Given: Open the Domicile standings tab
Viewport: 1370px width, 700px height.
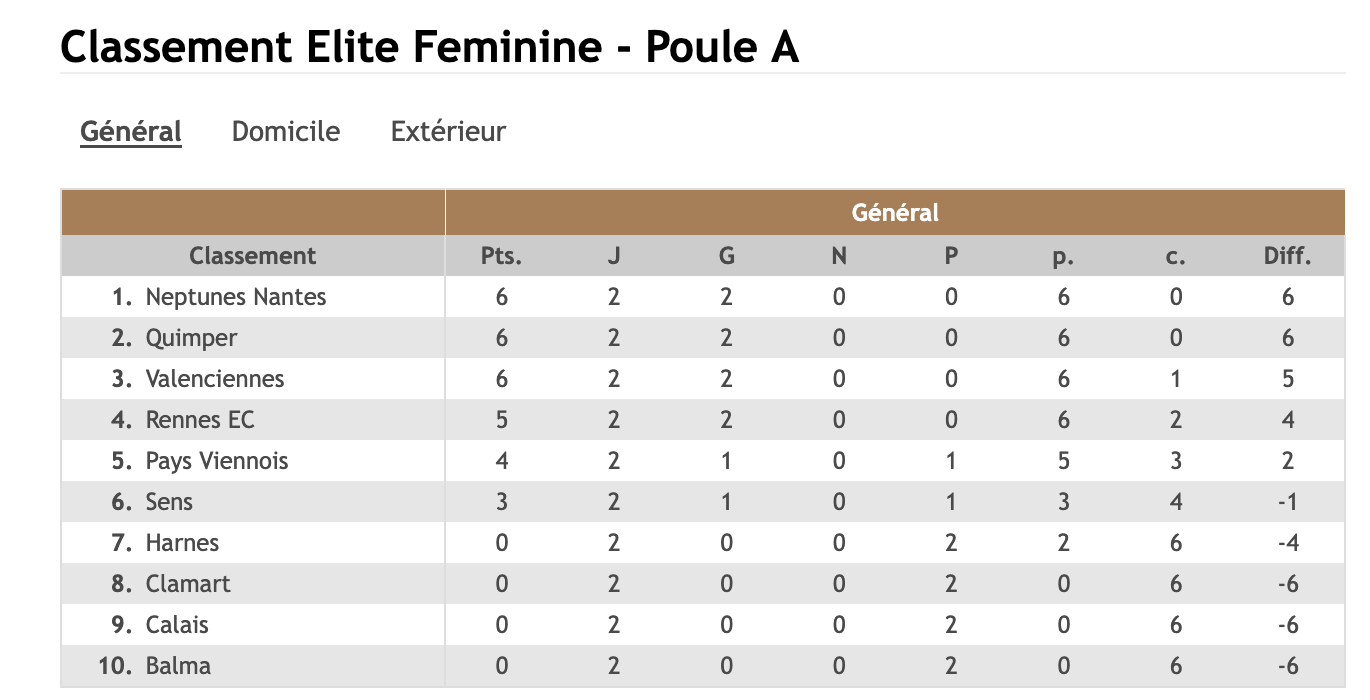Looking at the screenshot, I should (x=286, y=131).
